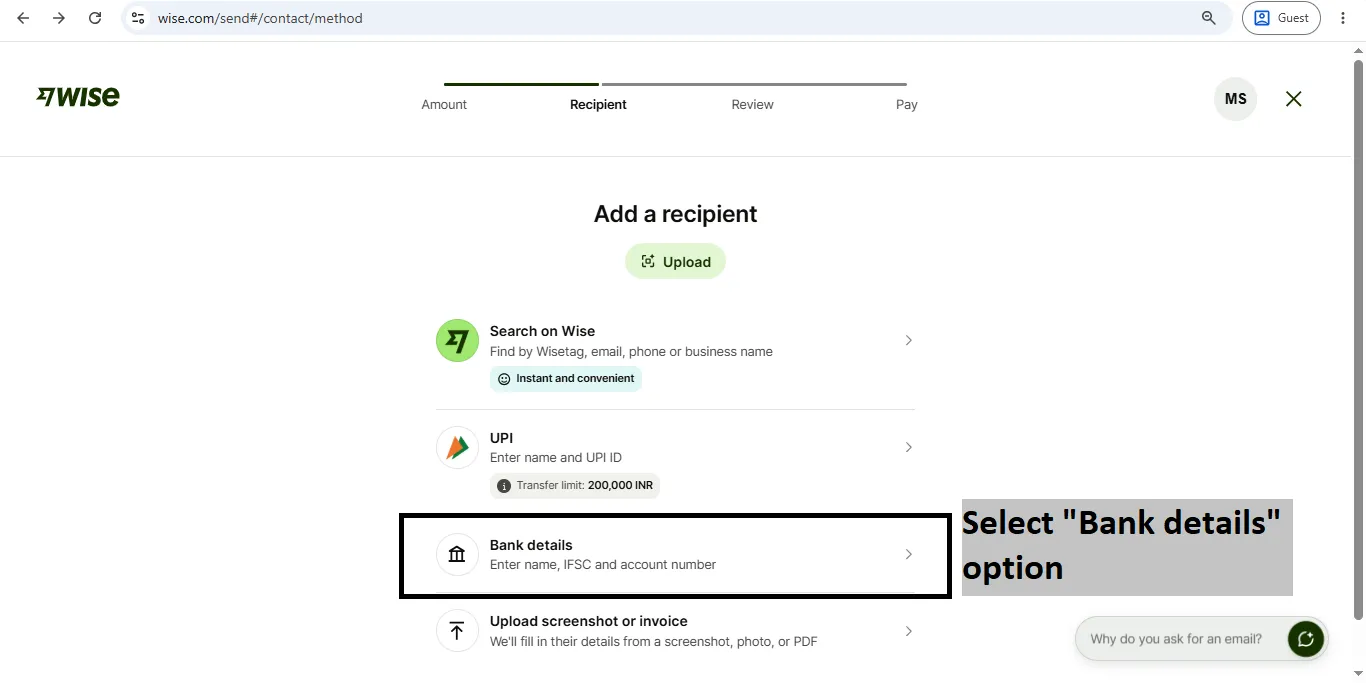1366x683 pixels.
Task: Click the bank building icon
Action: (x=457, y=554)
